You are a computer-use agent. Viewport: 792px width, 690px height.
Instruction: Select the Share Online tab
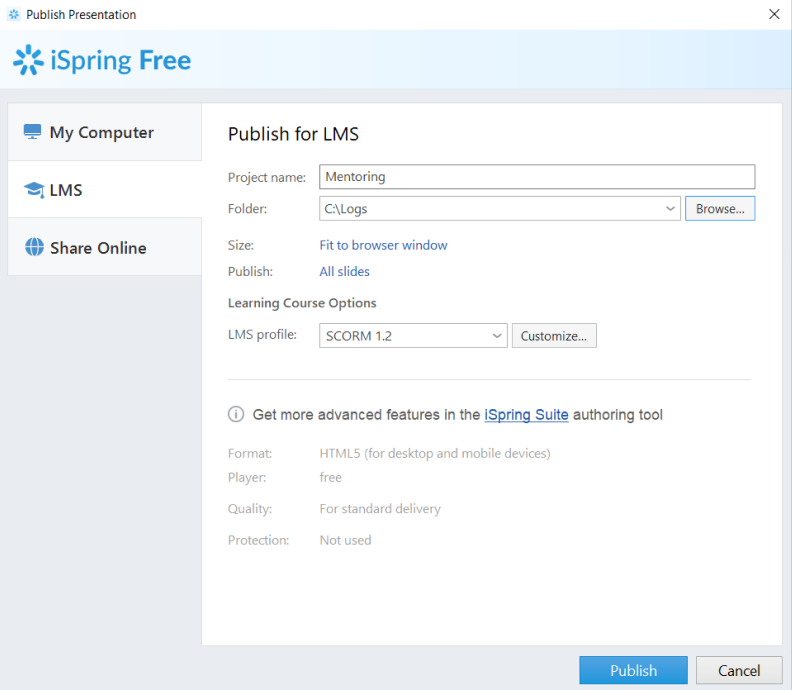[x=105, y=248]
